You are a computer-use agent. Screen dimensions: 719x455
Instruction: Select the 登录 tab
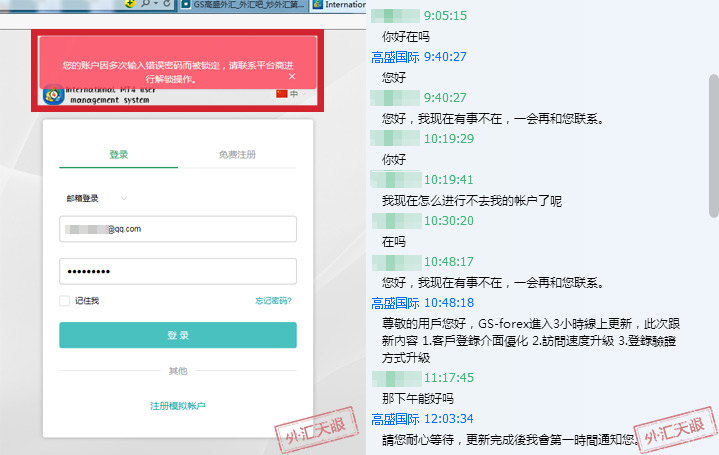point(118,155)
